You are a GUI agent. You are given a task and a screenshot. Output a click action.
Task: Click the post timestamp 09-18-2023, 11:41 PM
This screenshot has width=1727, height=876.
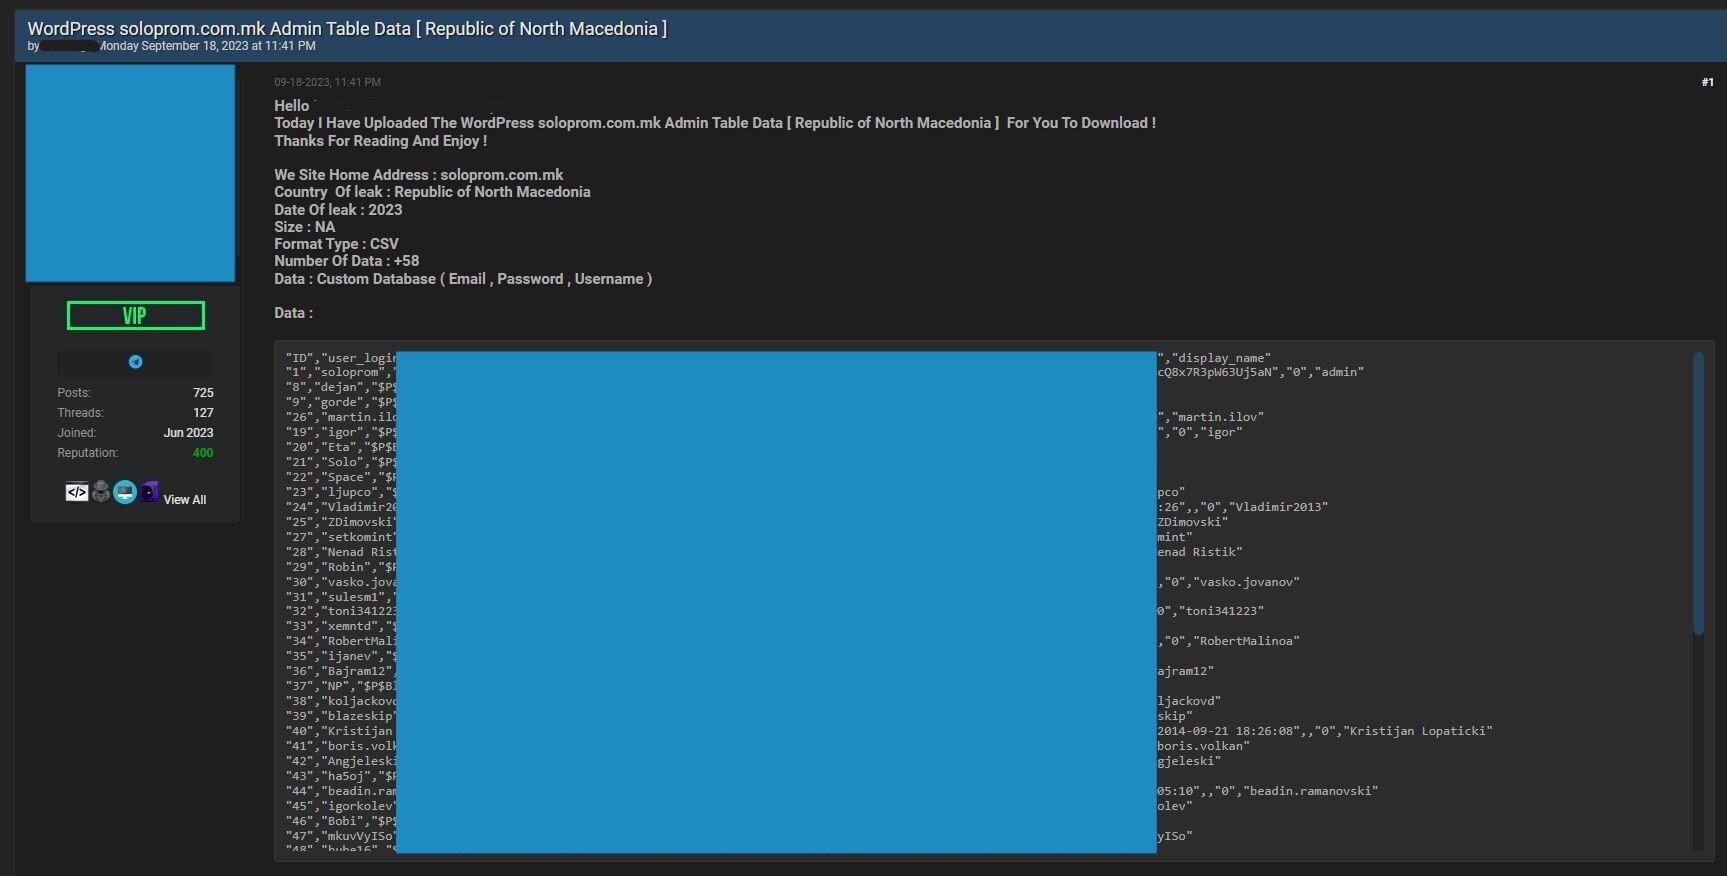pos(328,82)
